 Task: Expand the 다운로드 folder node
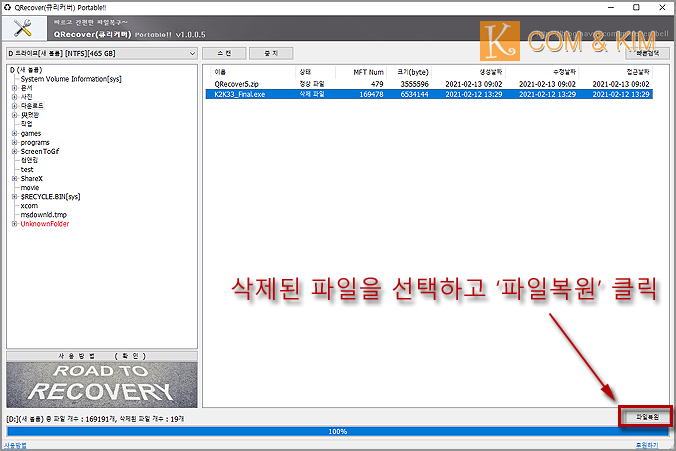pos(14,106)
